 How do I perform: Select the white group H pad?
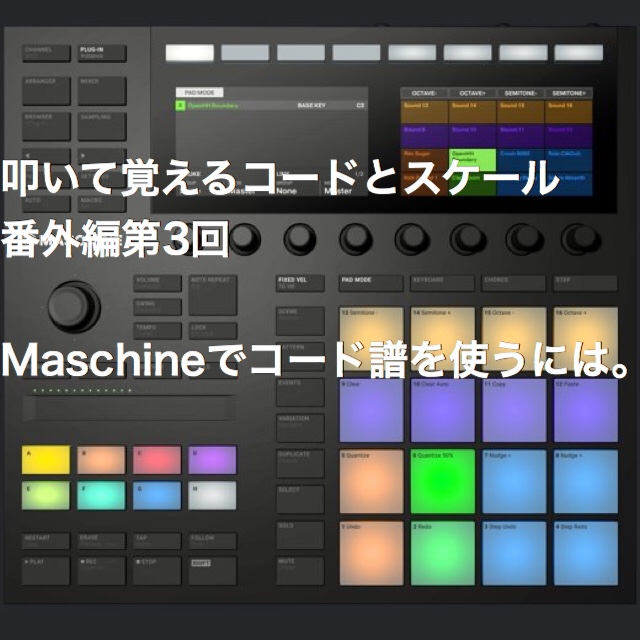212,495
